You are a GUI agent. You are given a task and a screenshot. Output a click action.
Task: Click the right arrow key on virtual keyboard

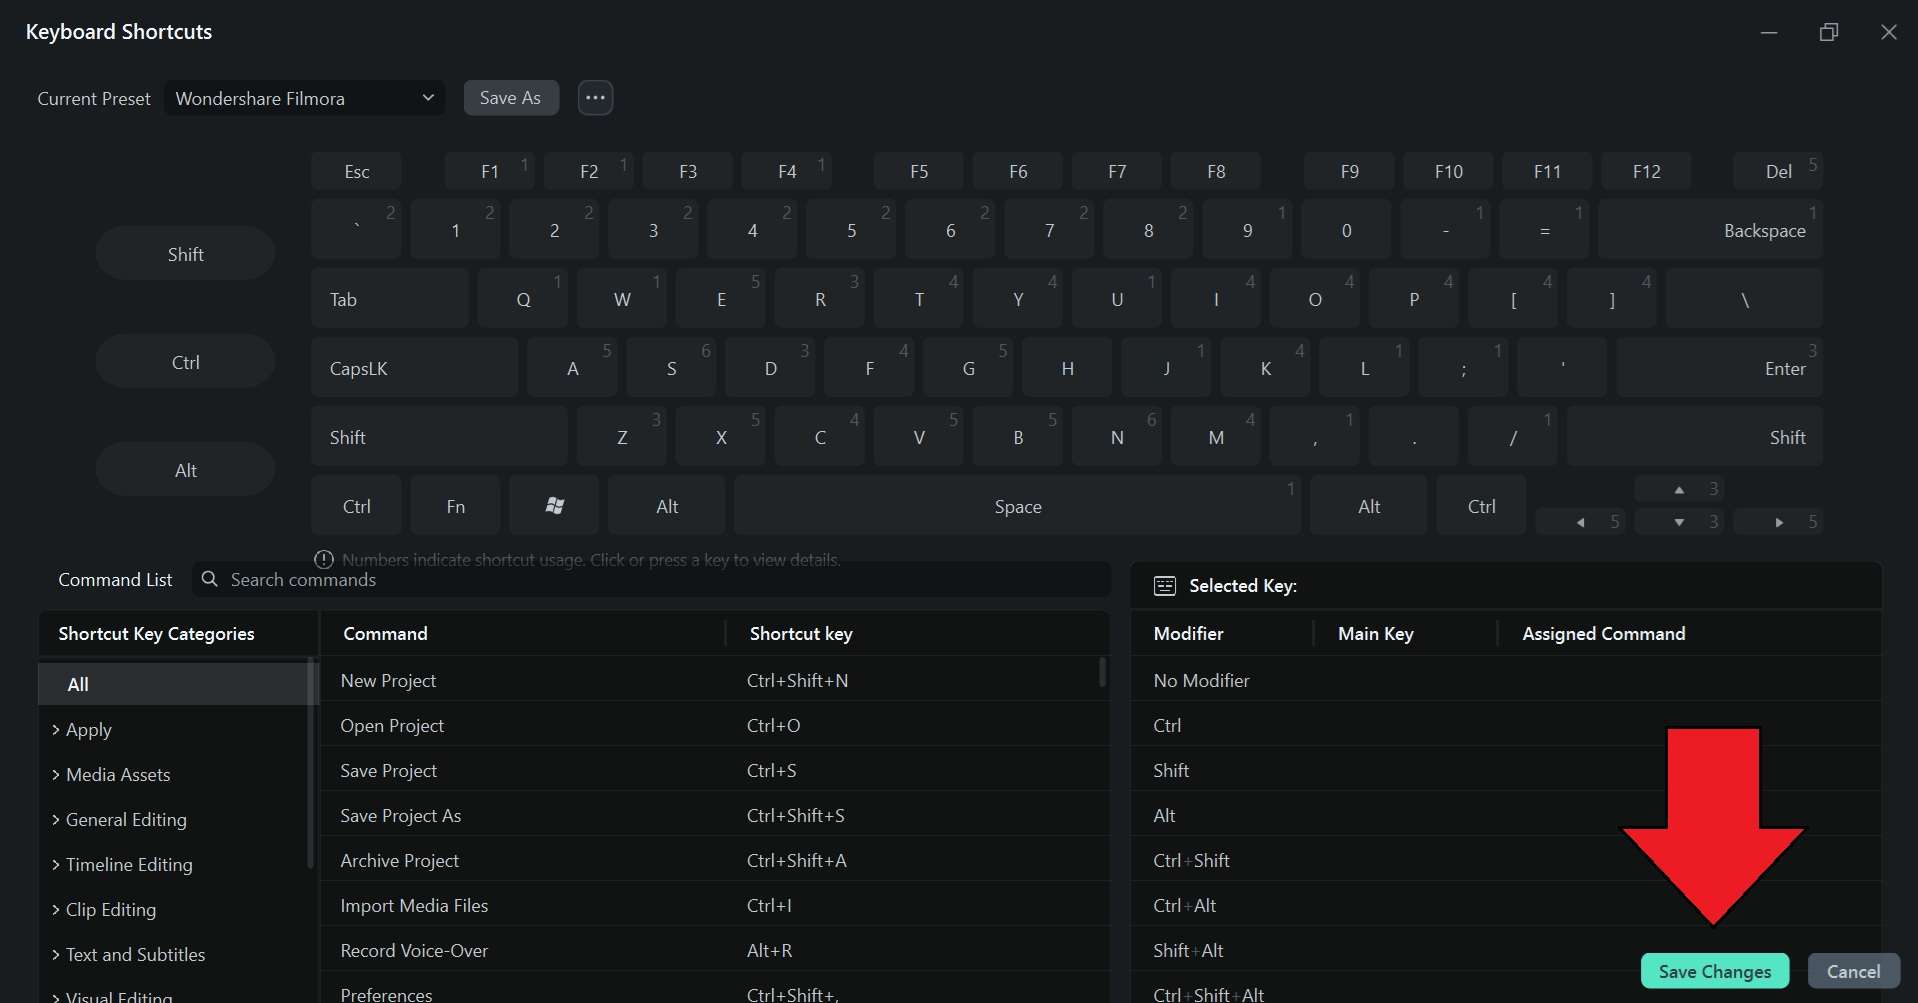point(1778,522)
